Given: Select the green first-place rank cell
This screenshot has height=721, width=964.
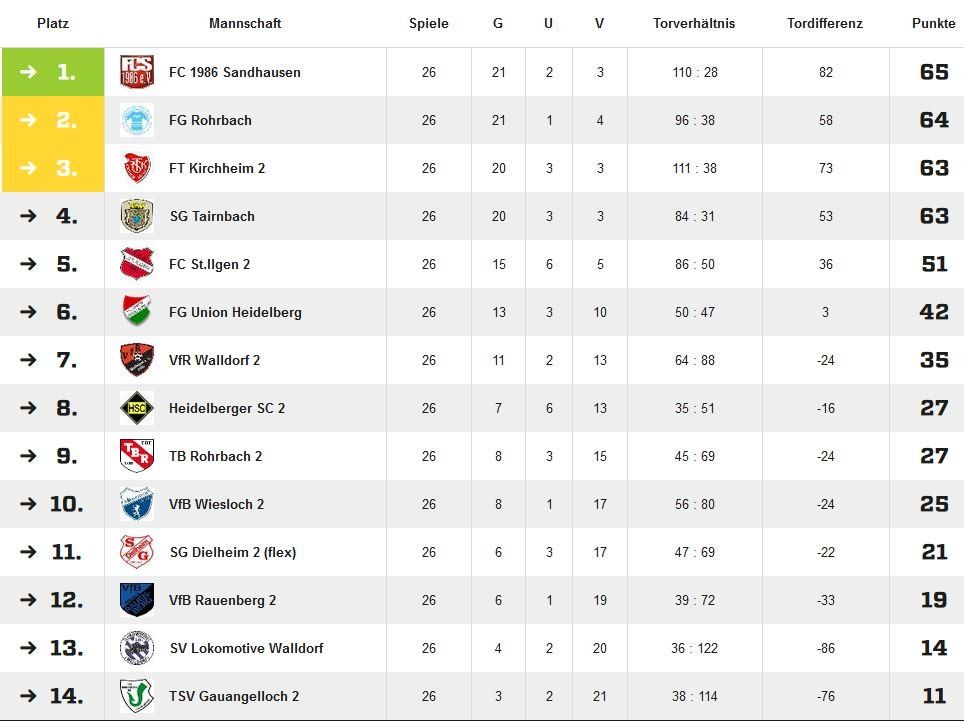Looking at the screenshot, I should [53, 72].
